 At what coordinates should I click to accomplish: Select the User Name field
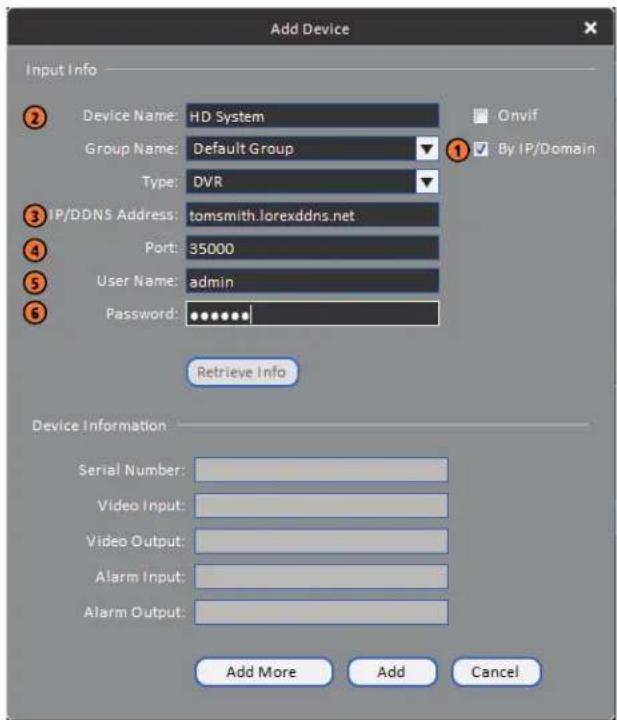[312, 281]
